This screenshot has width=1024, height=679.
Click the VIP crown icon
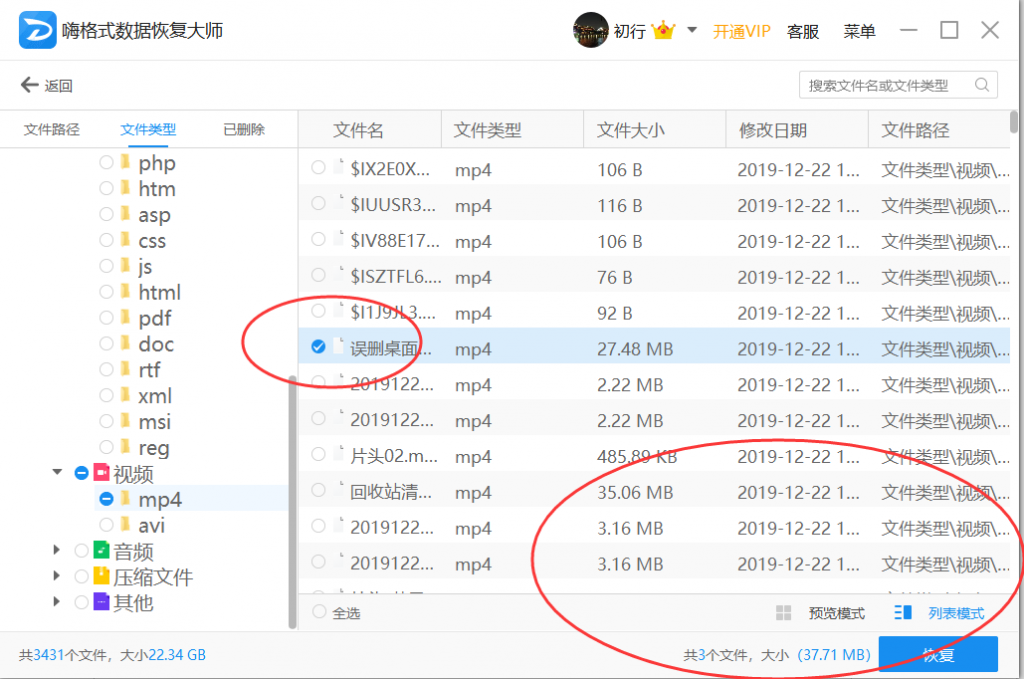click(663, 30)
